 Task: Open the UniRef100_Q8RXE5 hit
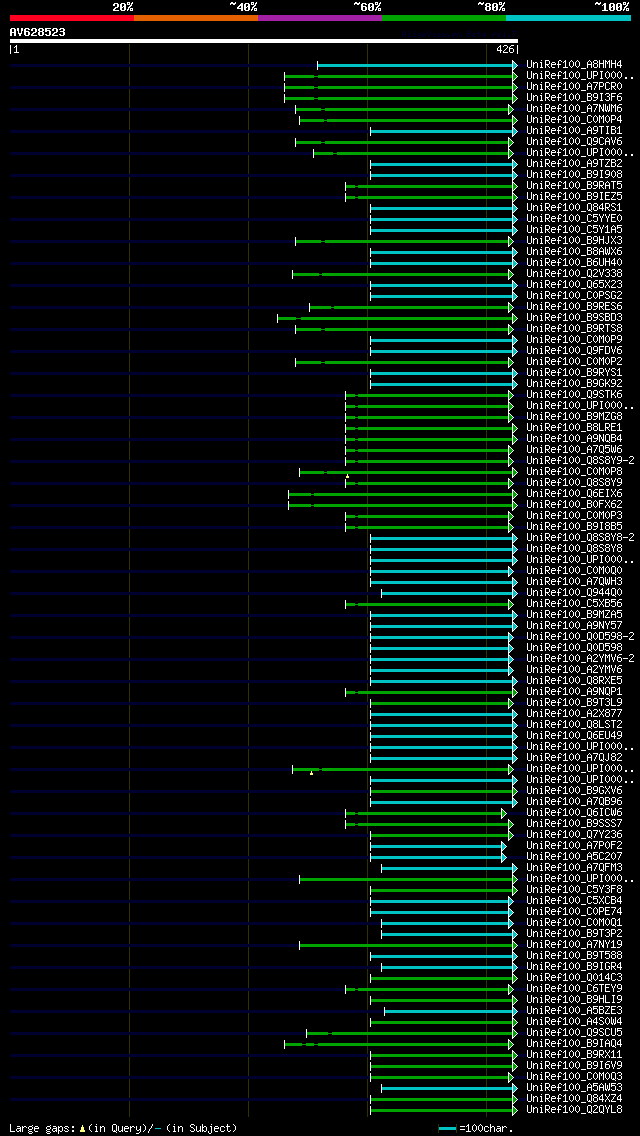574,681
